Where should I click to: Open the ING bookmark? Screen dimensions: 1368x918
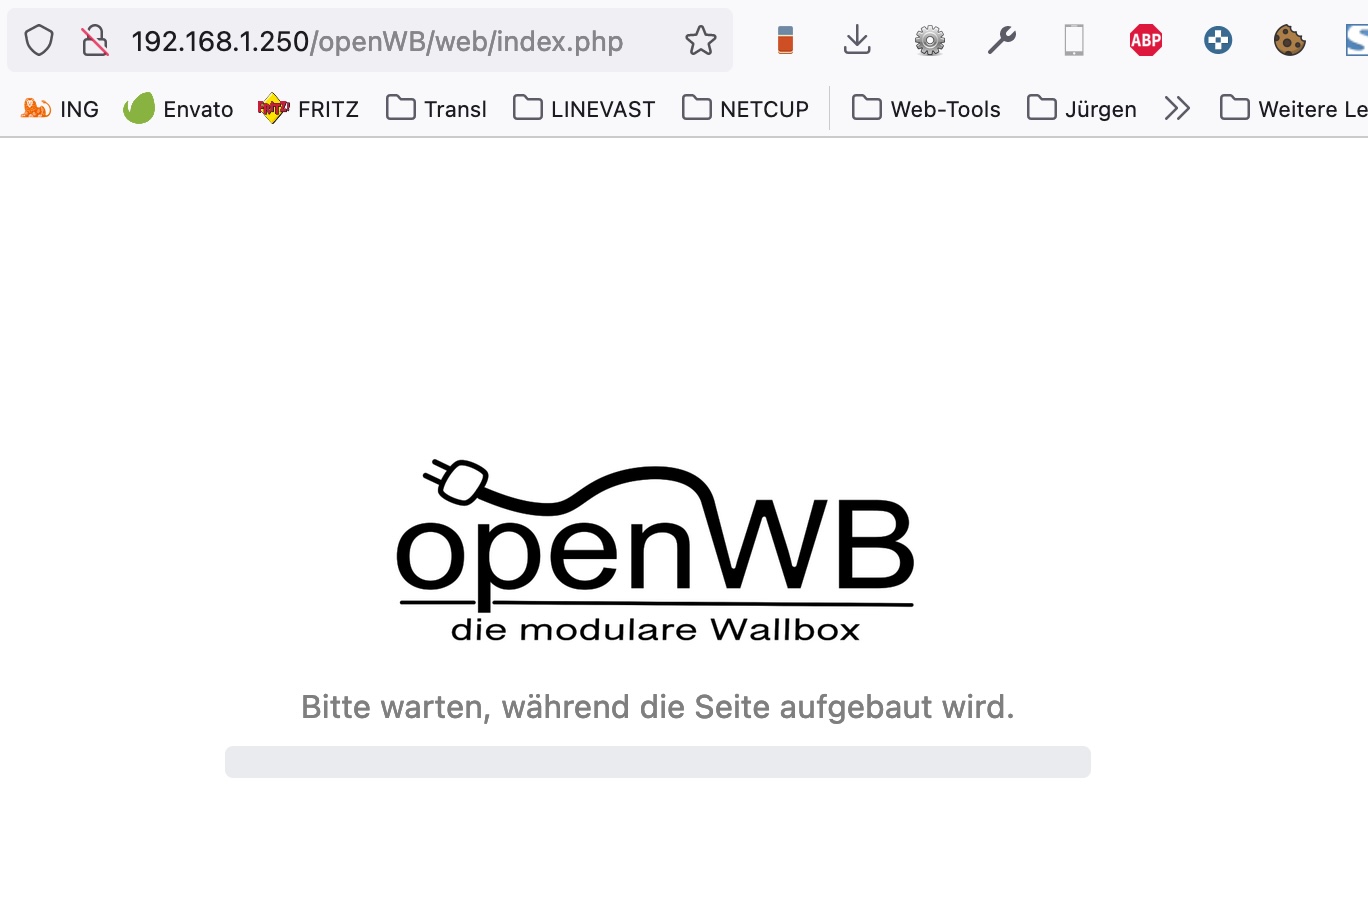[60, 109]
